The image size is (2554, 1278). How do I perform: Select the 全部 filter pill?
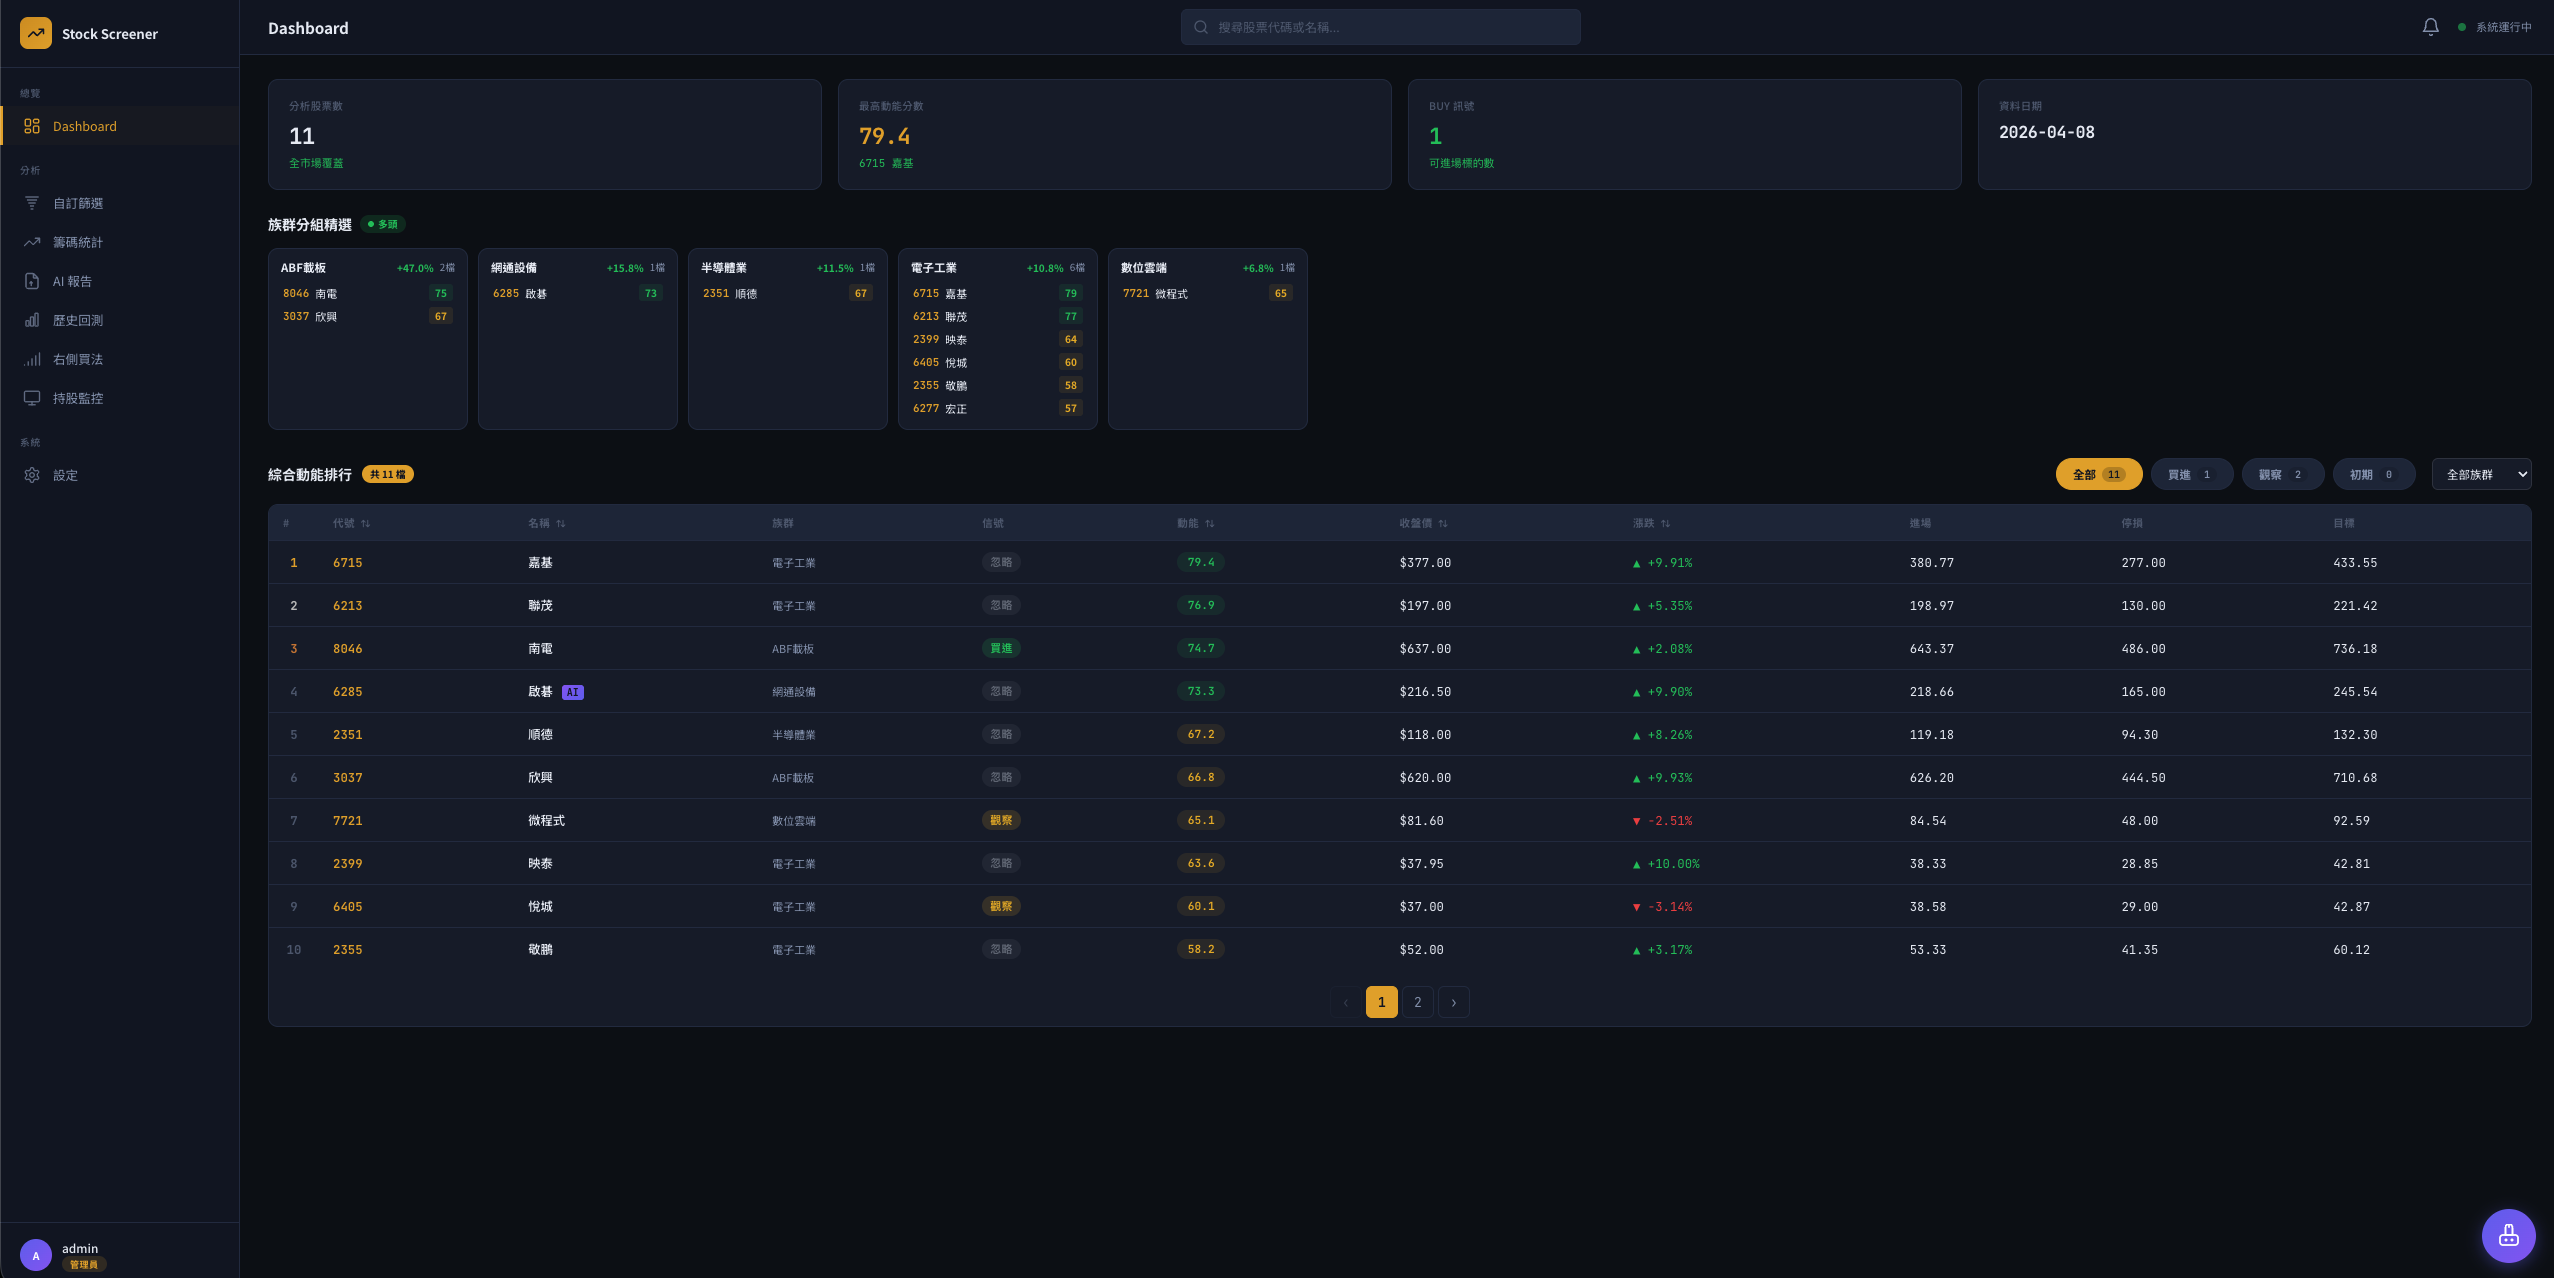coord(2098,474)
